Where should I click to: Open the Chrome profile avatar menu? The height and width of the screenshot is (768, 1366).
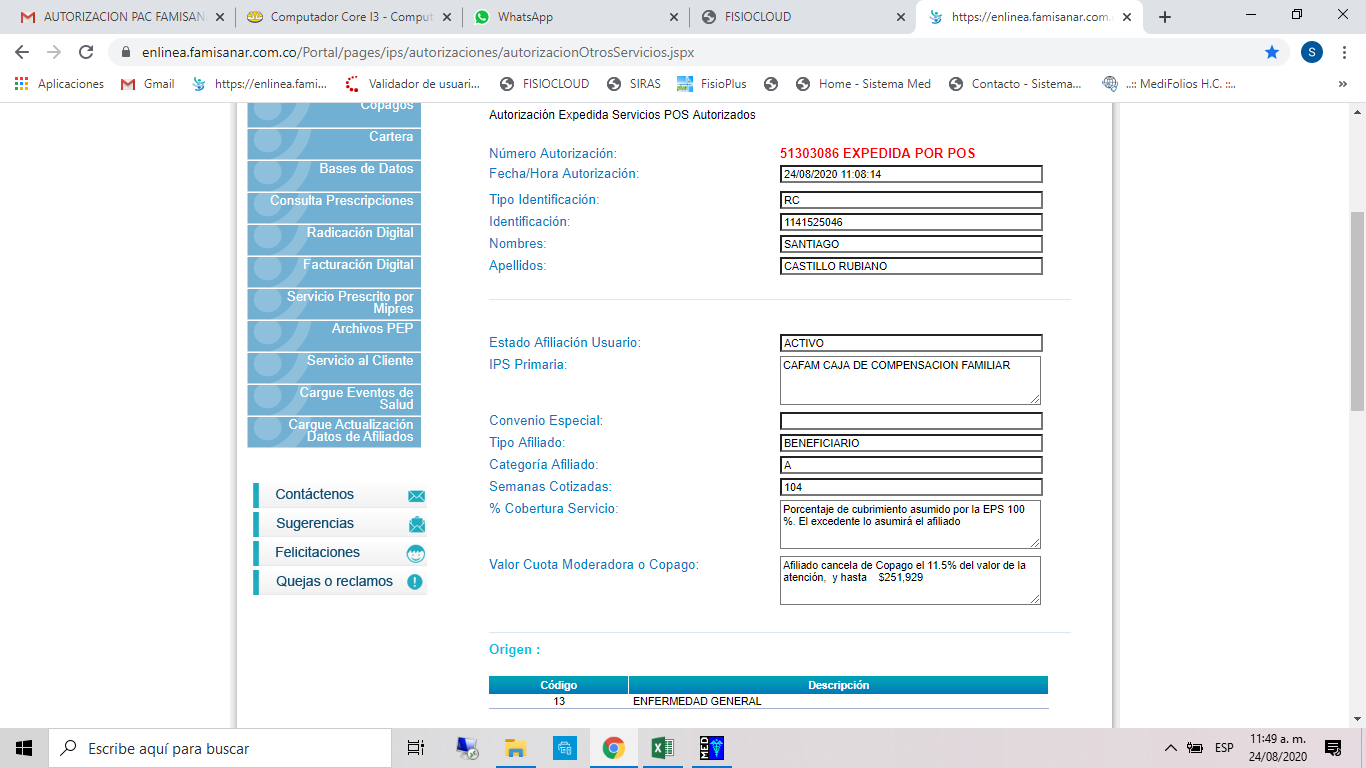pos(1311,52)
